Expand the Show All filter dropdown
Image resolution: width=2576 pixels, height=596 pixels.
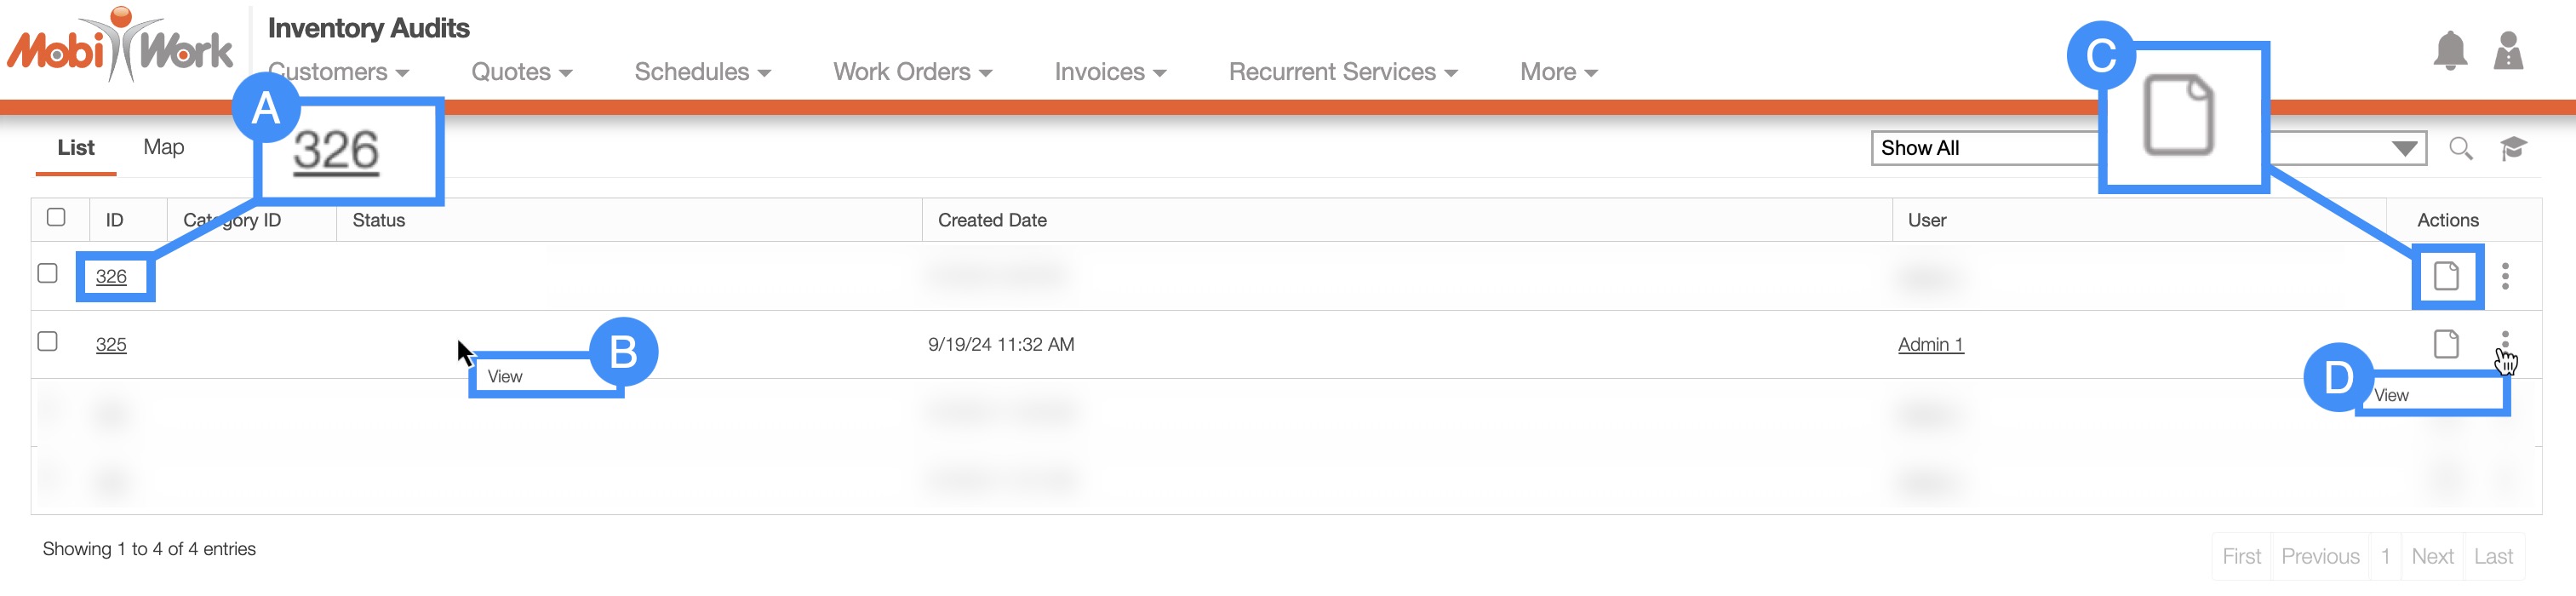2404,149
